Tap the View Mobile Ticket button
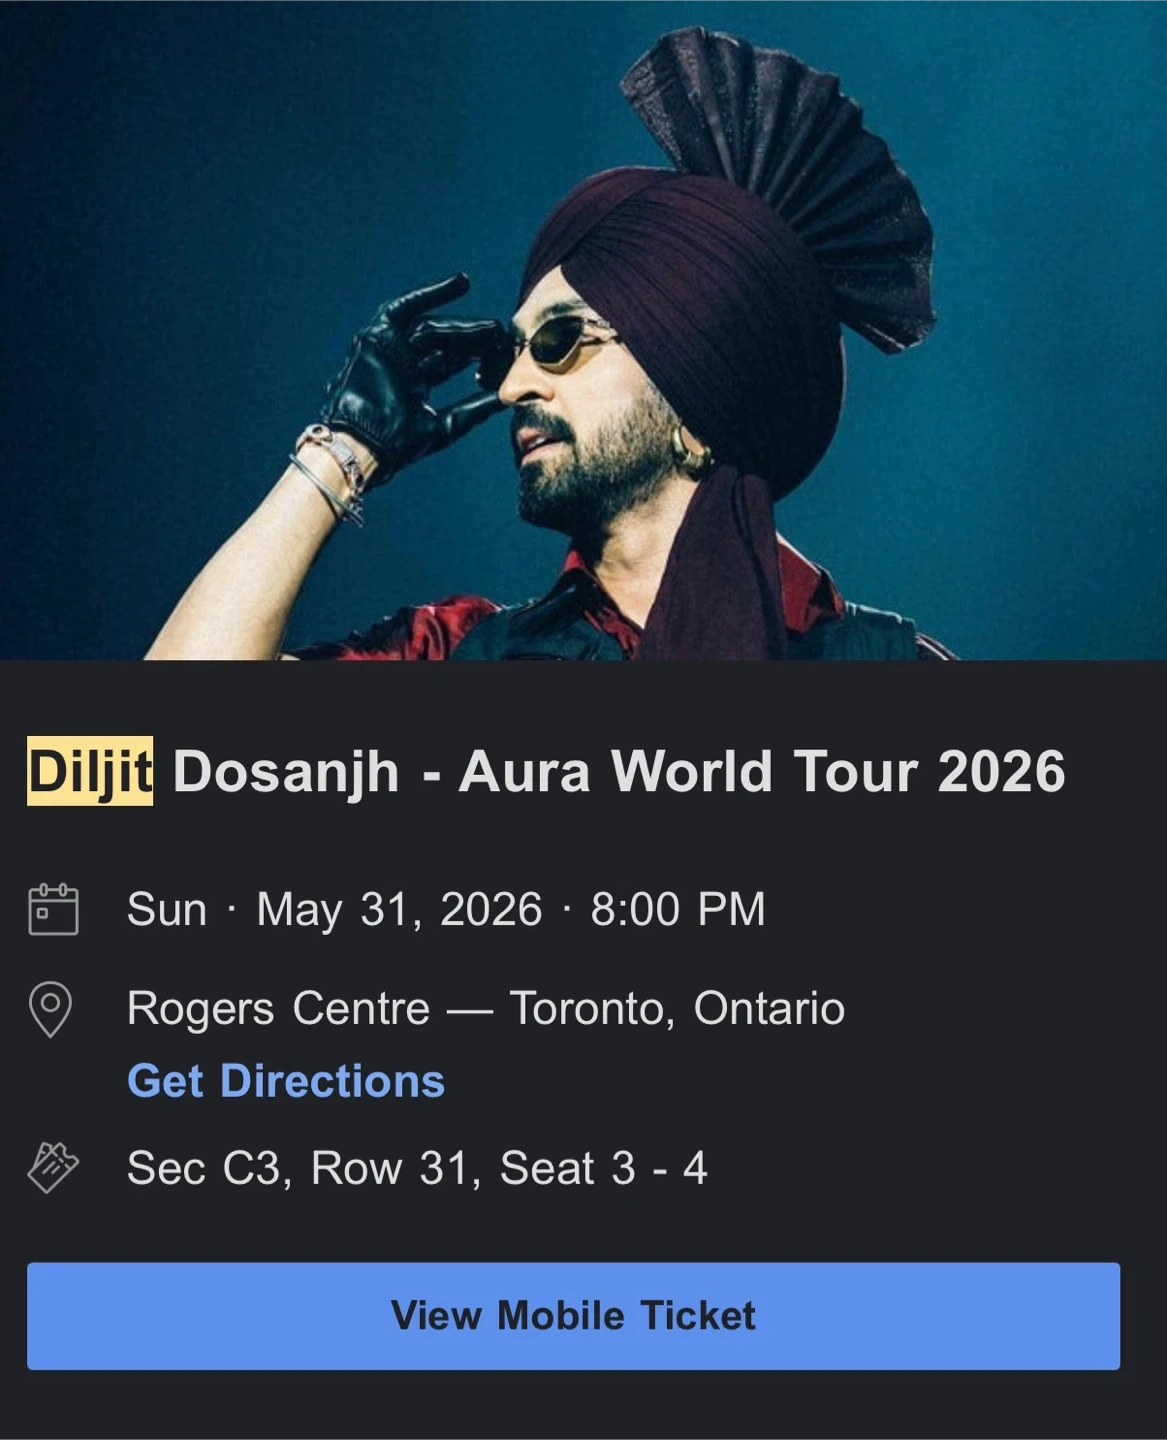The width and height of the screenshot is (1167, 1440). 573,1316
